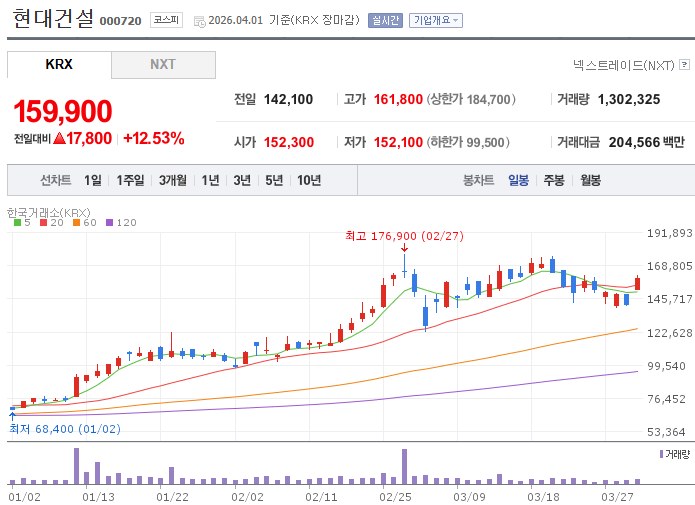Click the red 20-day moving average legend swatch
The width and height of the screenshot is (695, 505).
coord(43,223)
